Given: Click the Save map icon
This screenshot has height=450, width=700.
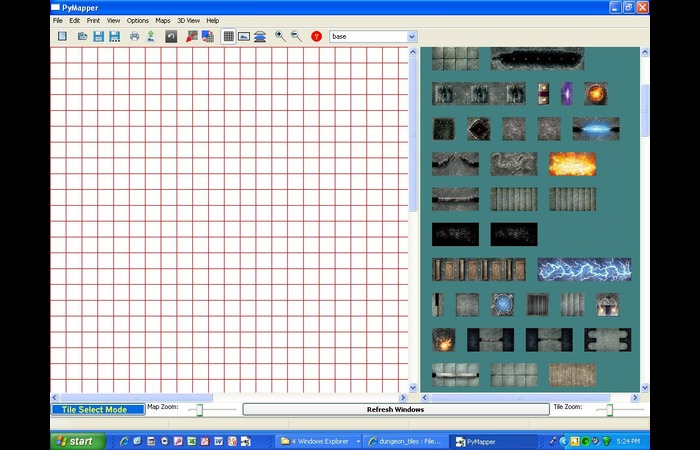Looking at the screenshot, I should pyautogui.click(x=98, y=36).
